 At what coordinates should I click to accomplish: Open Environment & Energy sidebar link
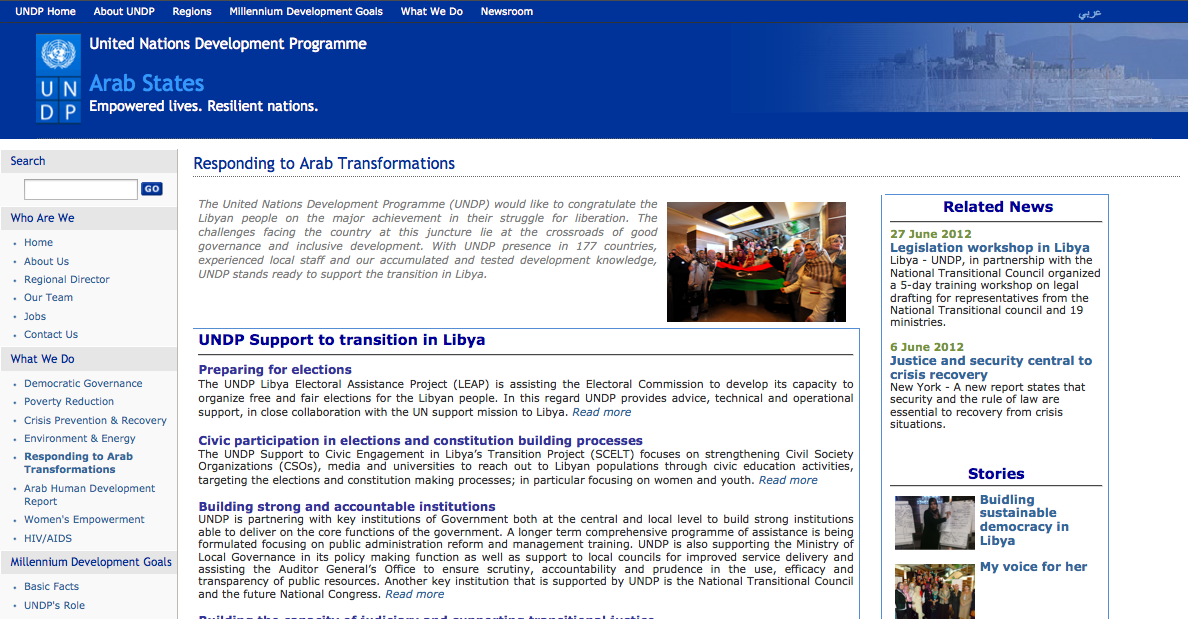80,439
